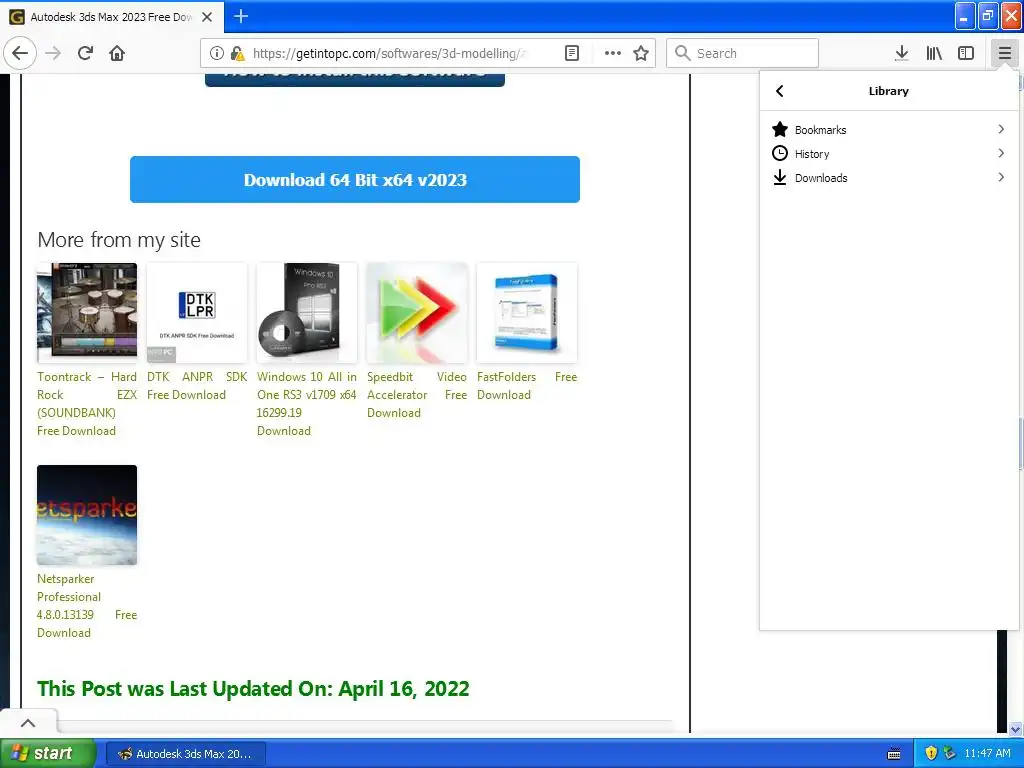The height and width of the screenshot is (768, 1024).
Task: Click the FastFolders box thumbnail
Action: 527,313
